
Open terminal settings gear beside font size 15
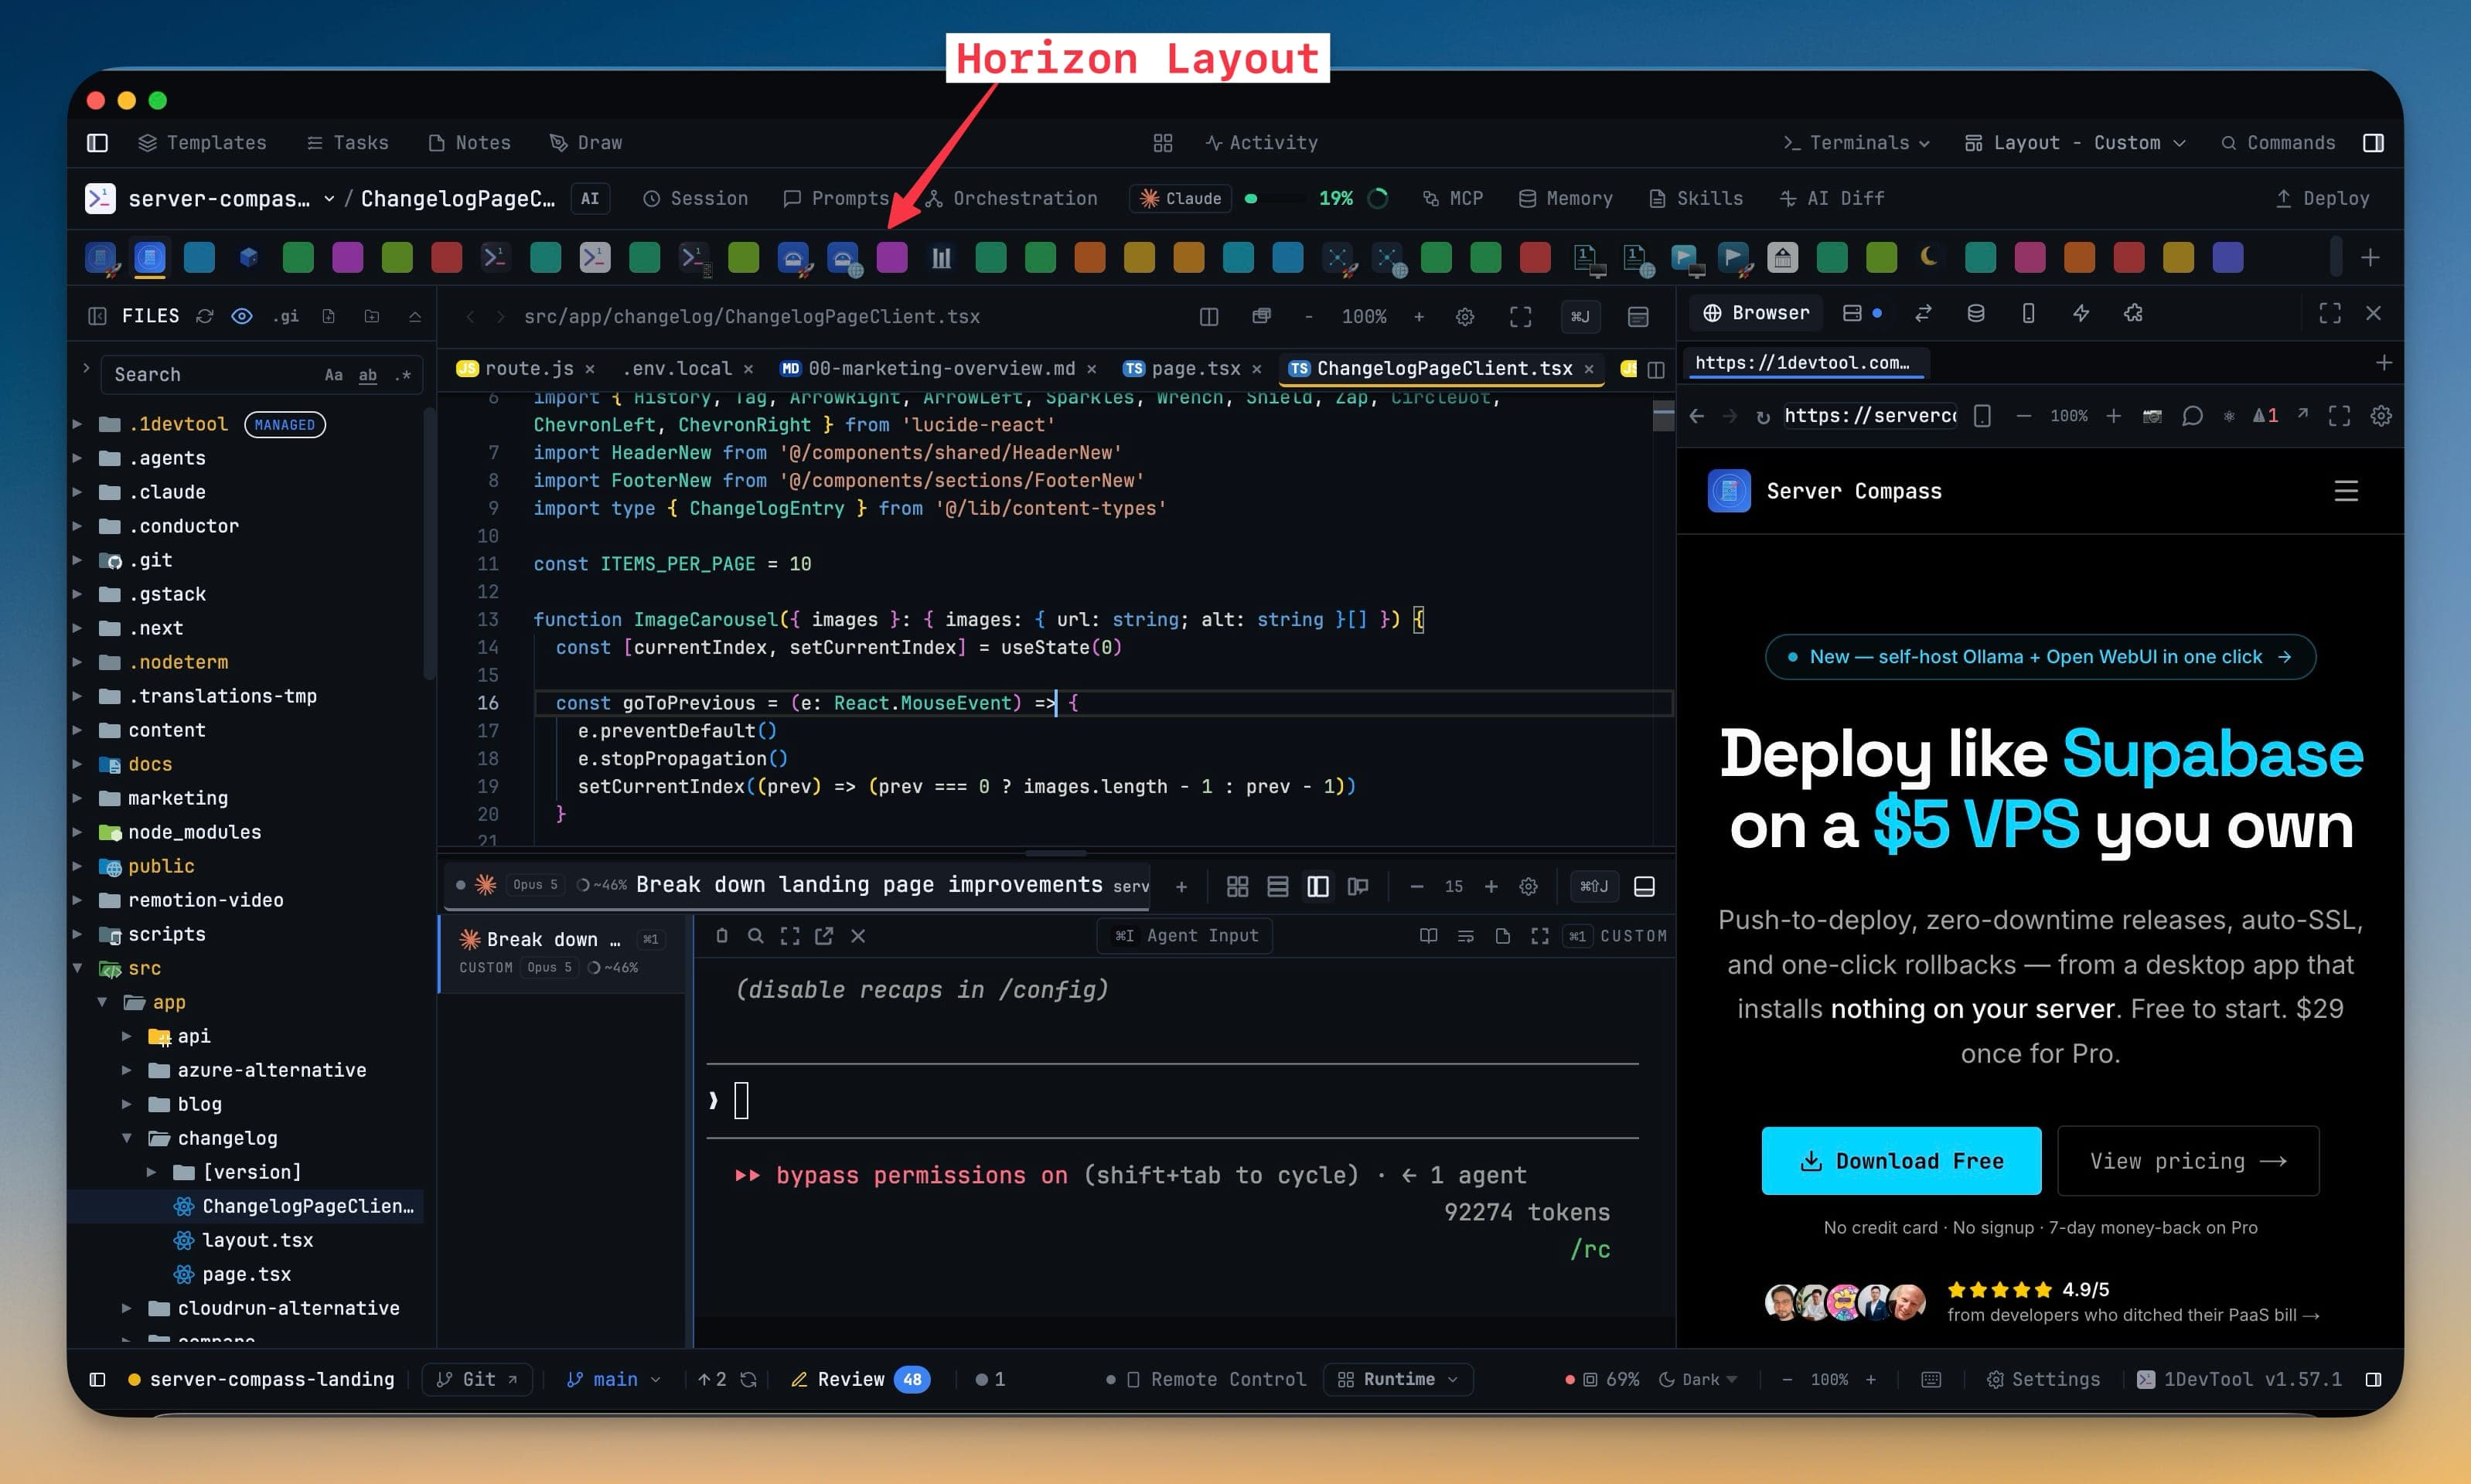pyautogui.click(x=1528, y=886)
